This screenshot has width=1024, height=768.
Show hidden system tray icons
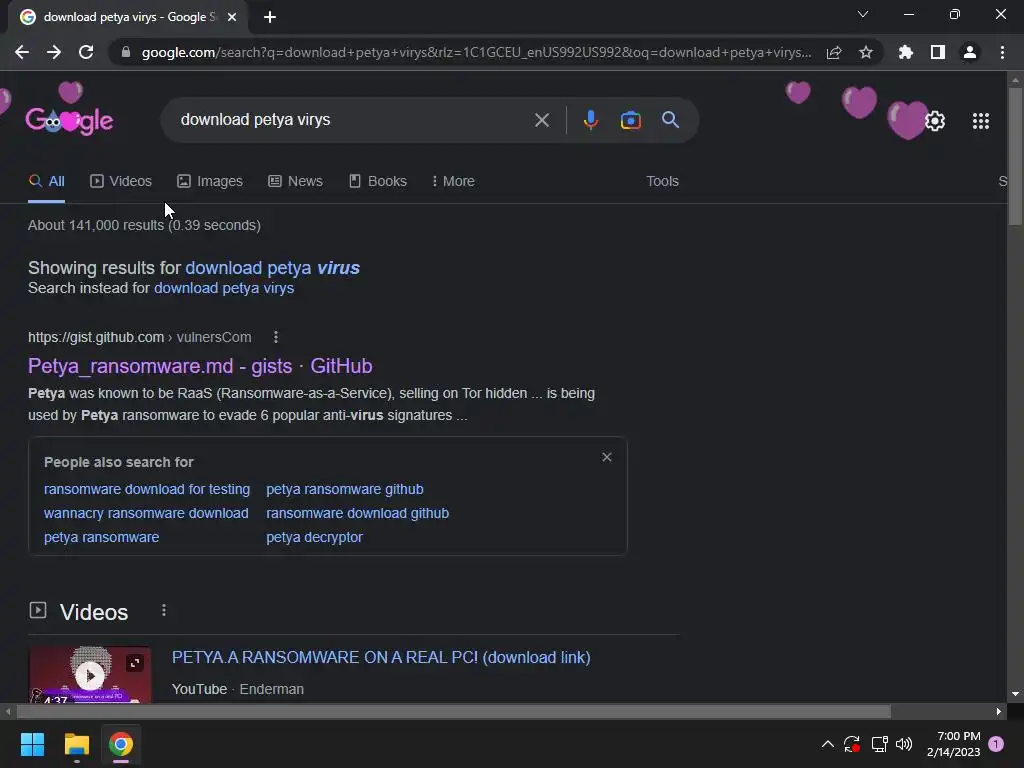pos(827,744)
